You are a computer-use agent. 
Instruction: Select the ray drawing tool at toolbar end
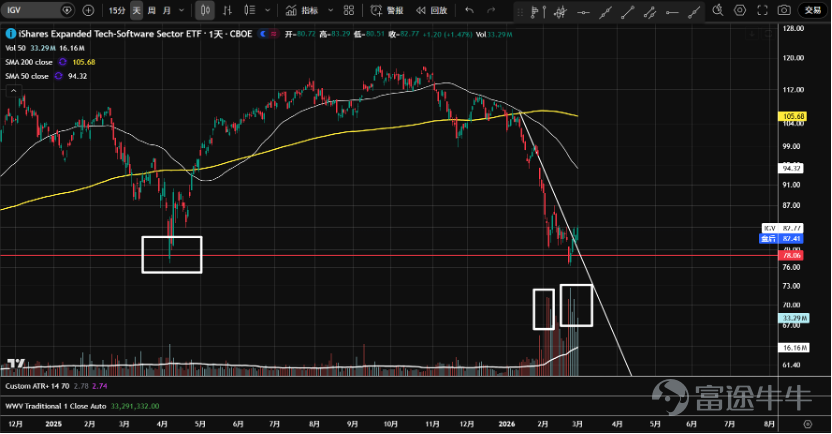[x=695, y=11]
